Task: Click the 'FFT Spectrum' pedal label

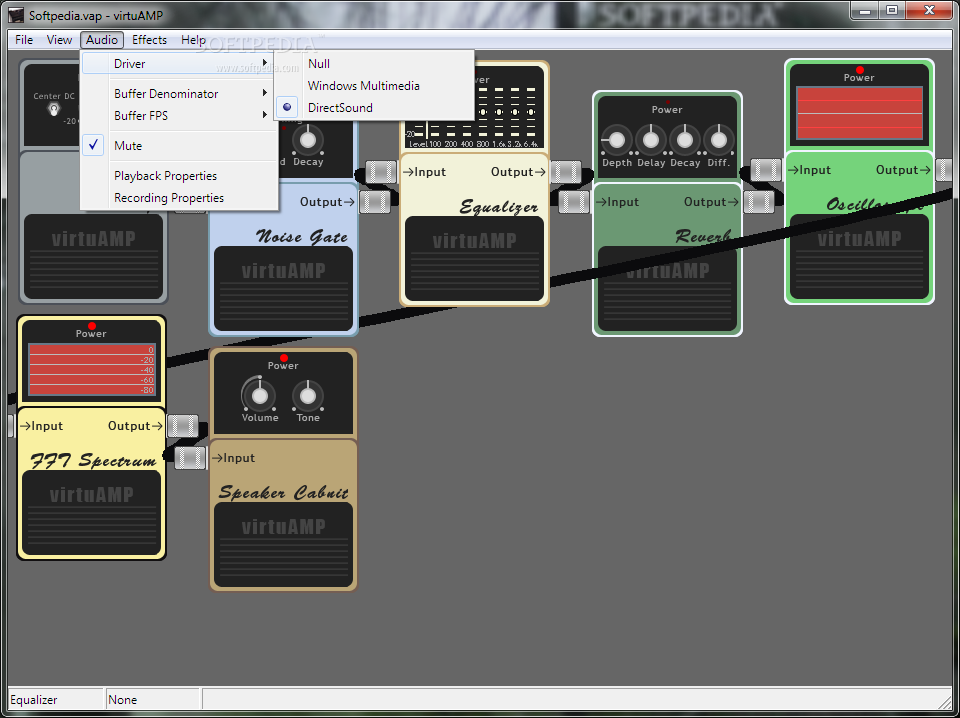Action: [x=93, y=460]
